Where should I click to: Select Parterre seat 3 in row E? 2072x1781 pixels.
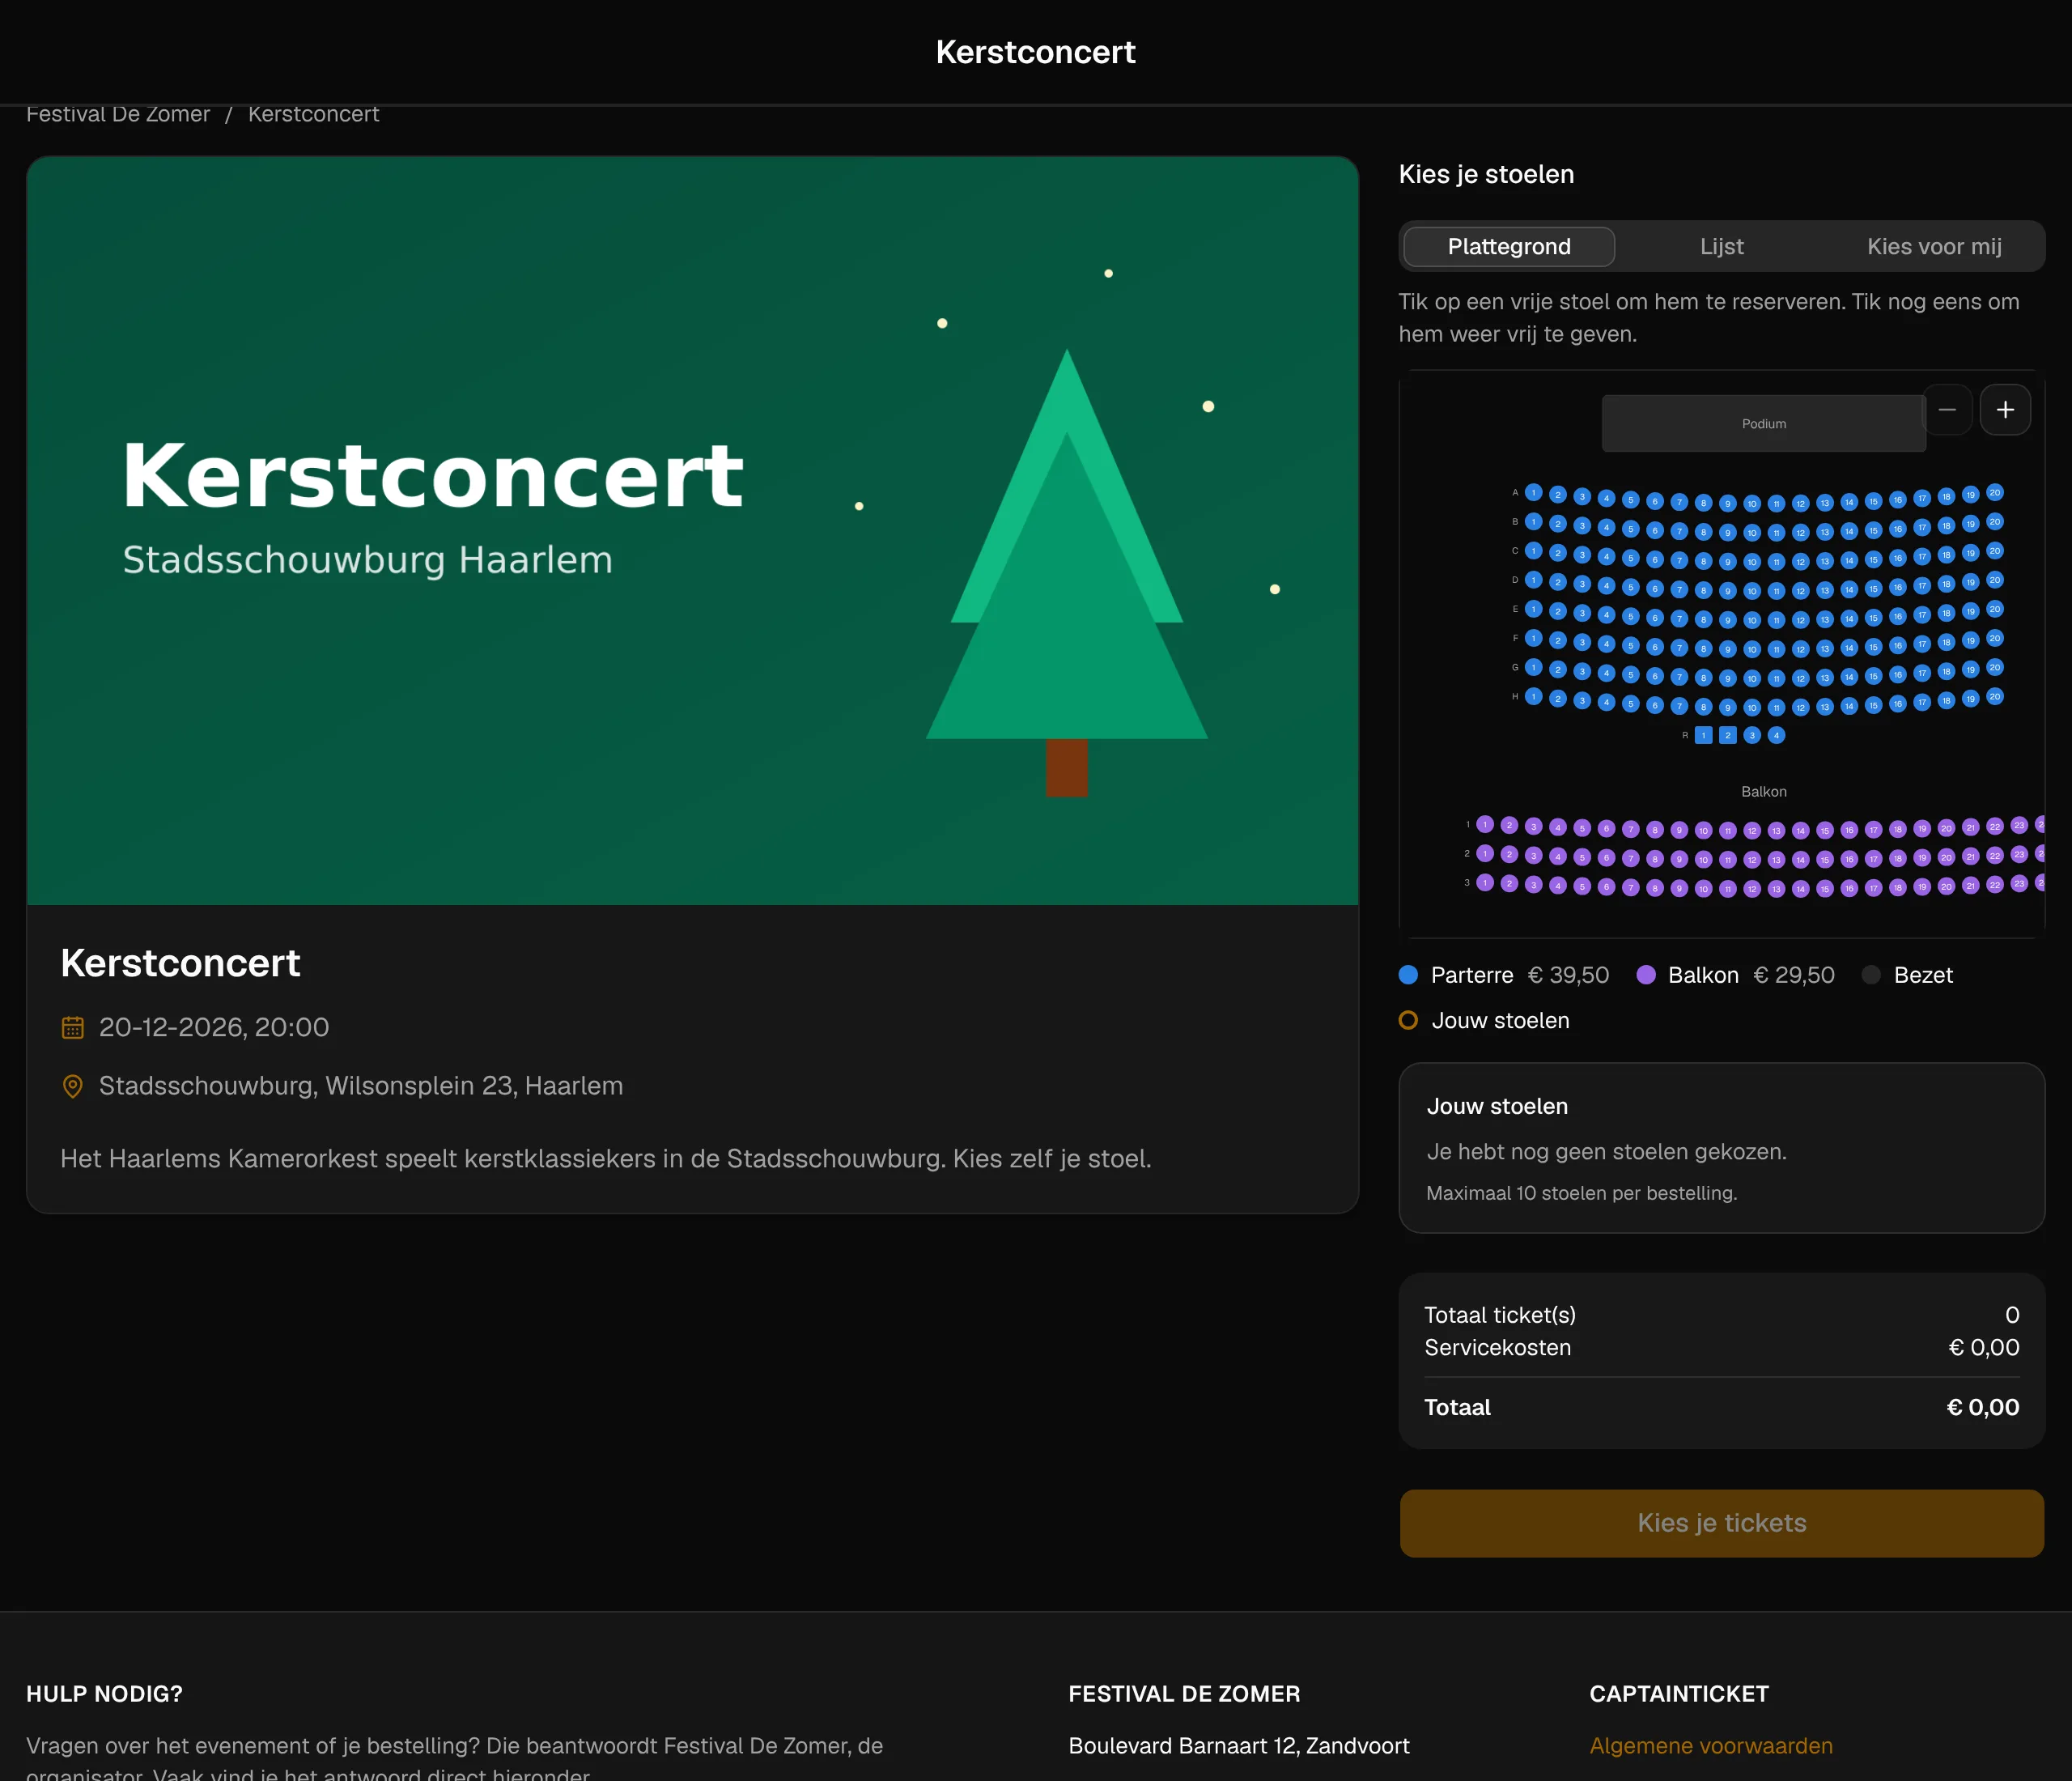(1582, 612)
